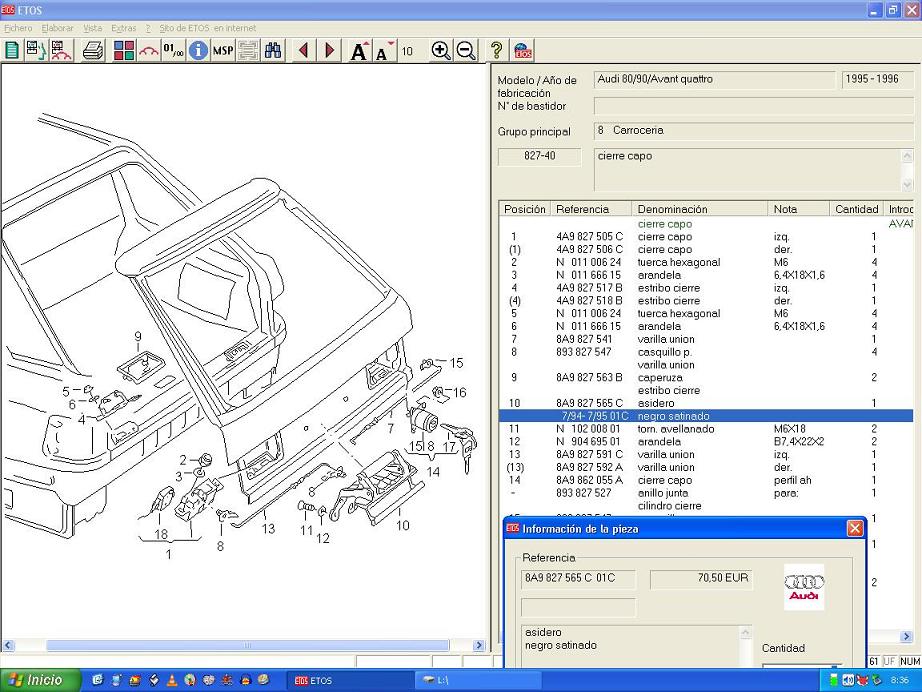922x692 pixels.
Task: Switch to the L:\ taskbar window
Action: coord(477,680)
